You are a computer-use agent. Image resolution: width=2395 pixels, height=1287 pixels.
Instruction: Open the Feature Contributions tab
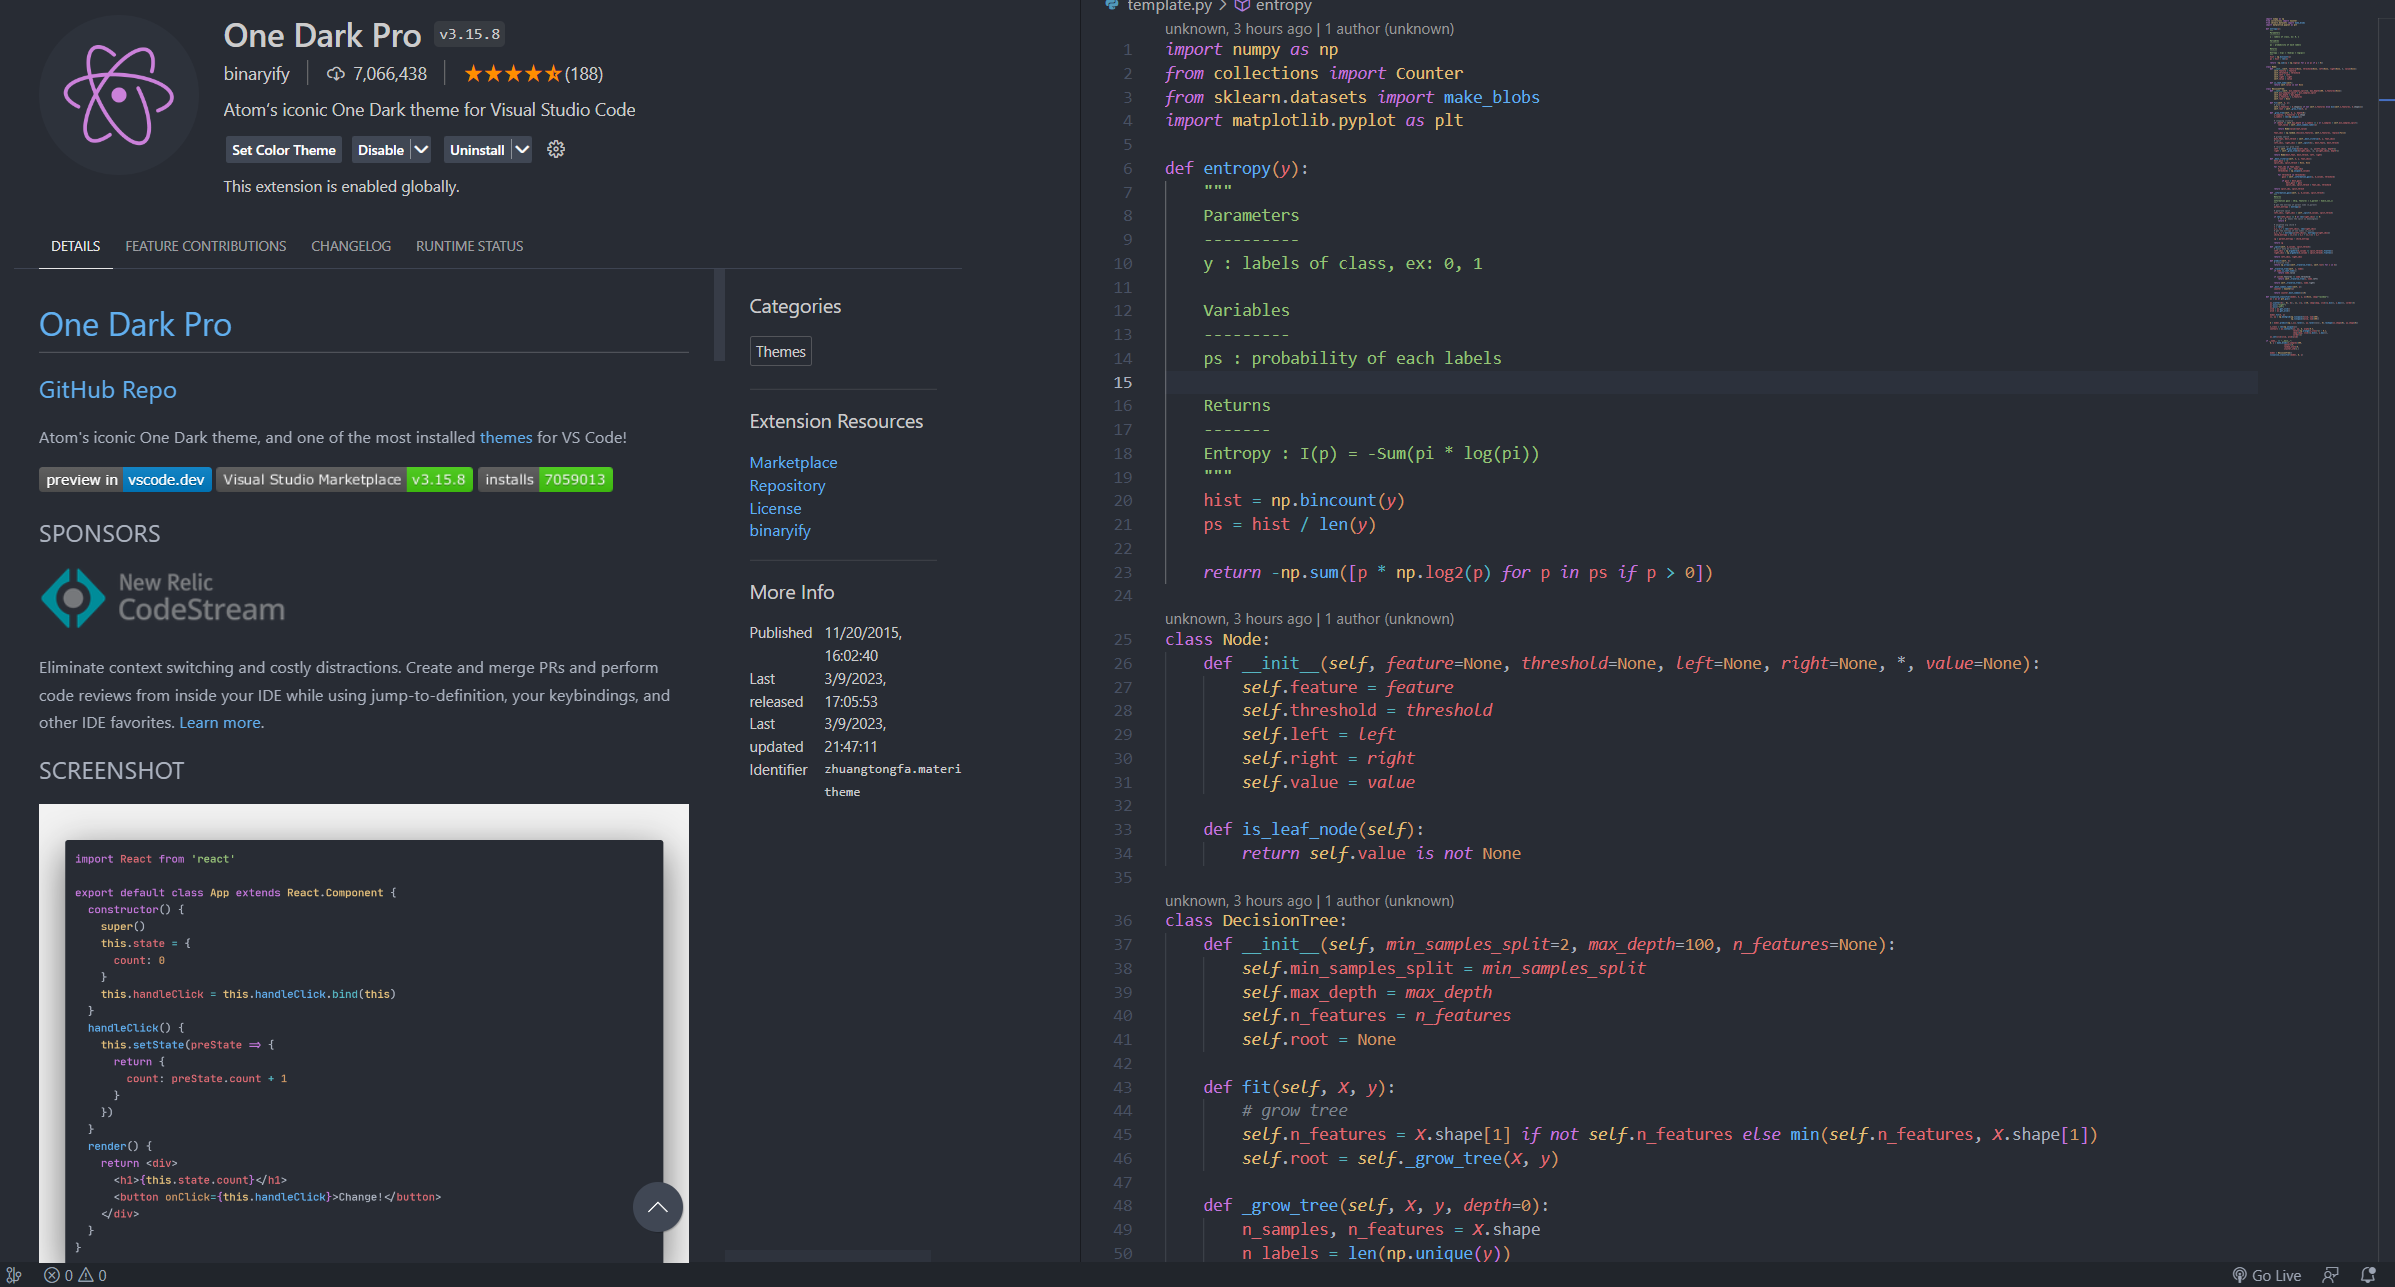pyautogui.click(x=205, y=246)
